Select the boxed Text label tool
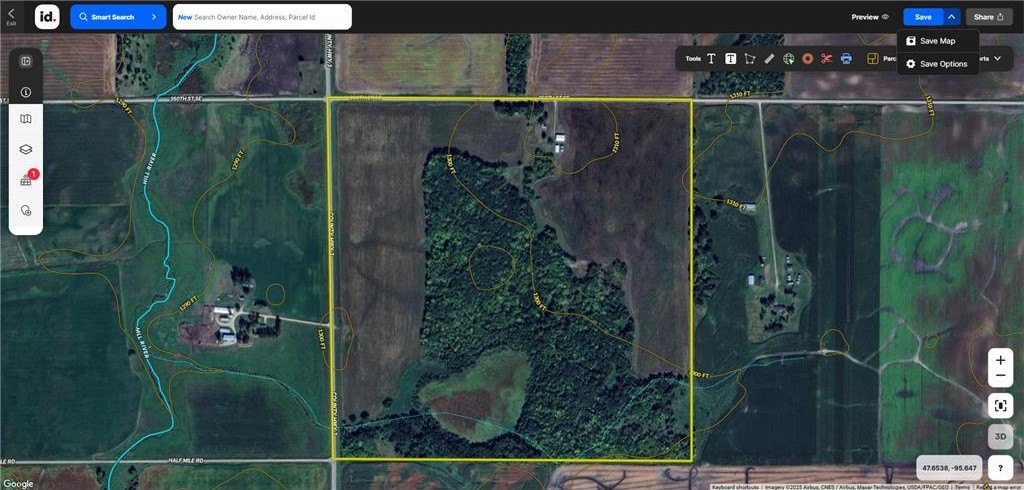1024x490 pixels. [x=731, y=59]
